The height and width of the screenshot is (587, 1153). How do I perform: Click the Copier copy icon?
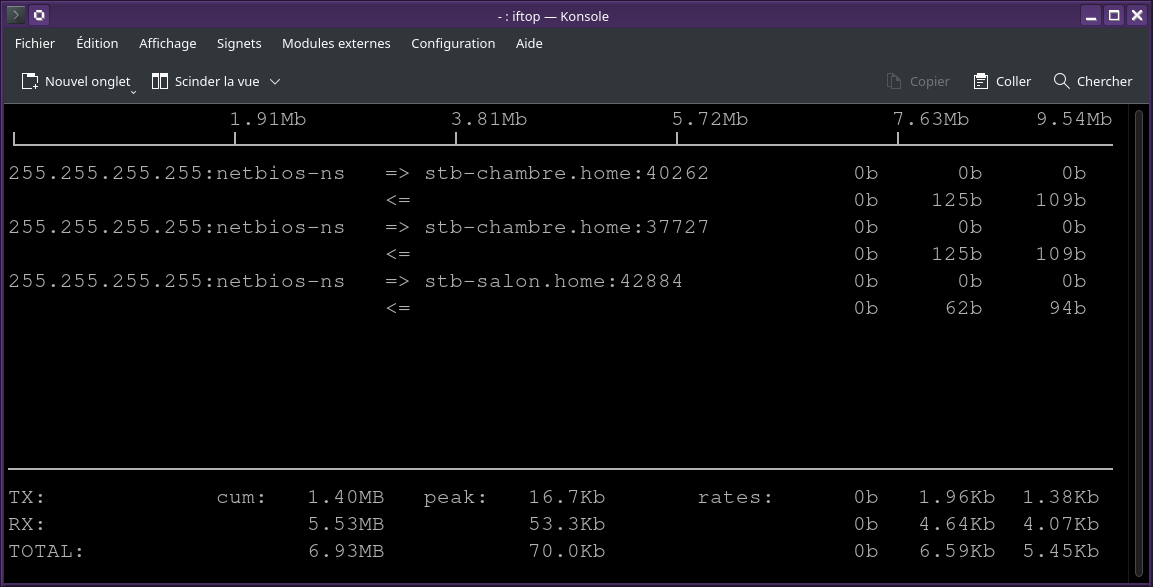point(895,81)
